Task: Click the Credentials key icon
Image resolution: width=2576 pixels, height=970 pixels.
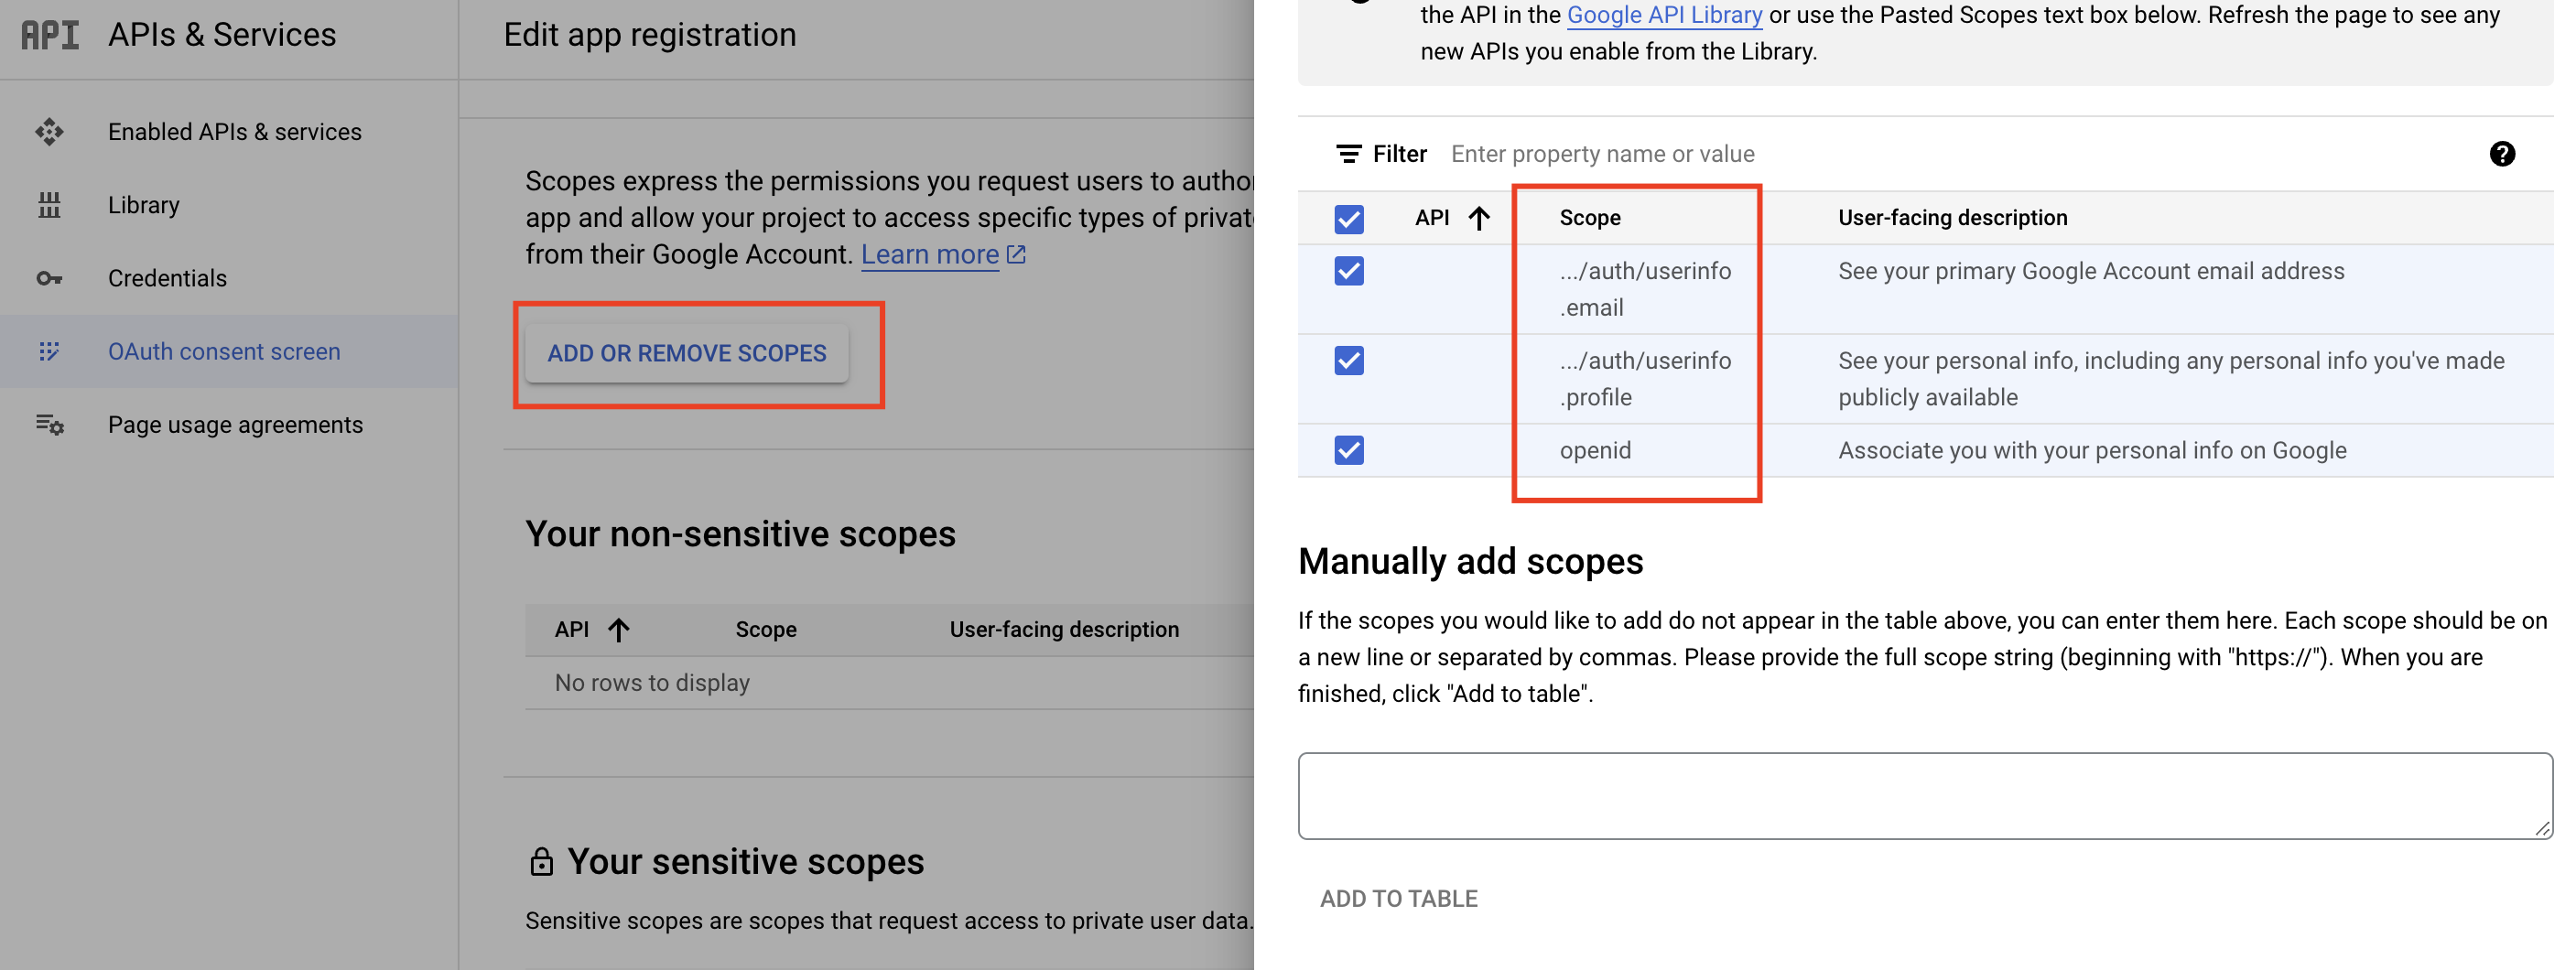Action: click(49, 278)
